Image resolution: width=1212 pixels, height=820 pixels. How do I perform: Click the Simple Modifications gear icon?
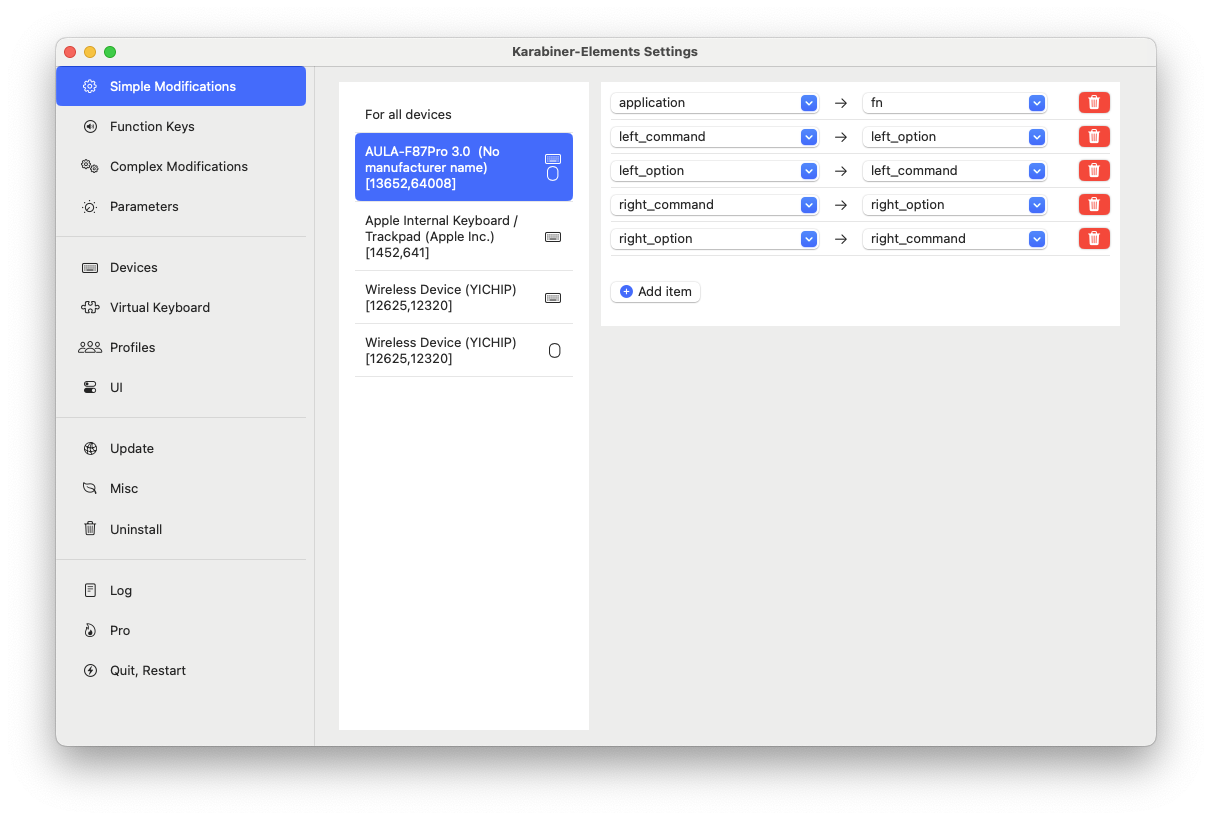(x=90, y=86)
